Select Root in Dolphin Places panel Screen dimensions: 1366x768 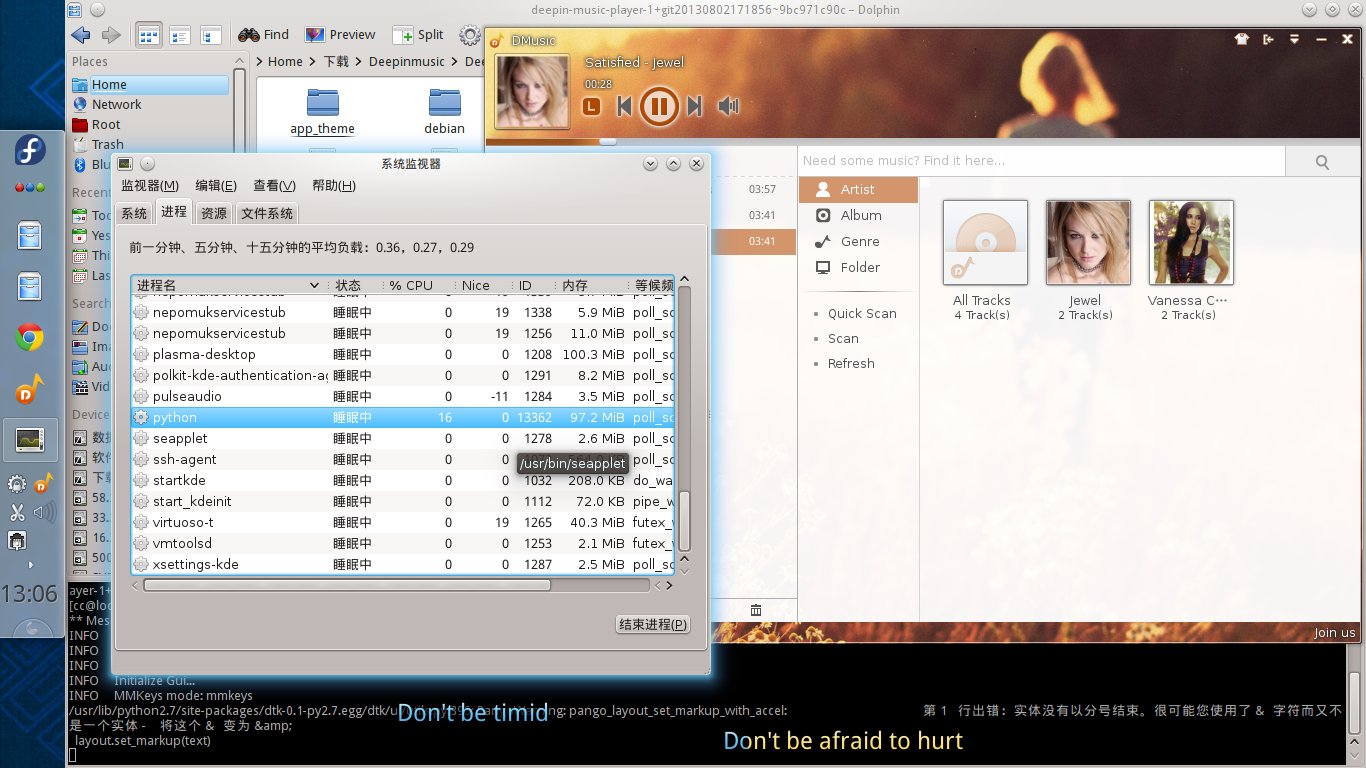tap(149, 124)
